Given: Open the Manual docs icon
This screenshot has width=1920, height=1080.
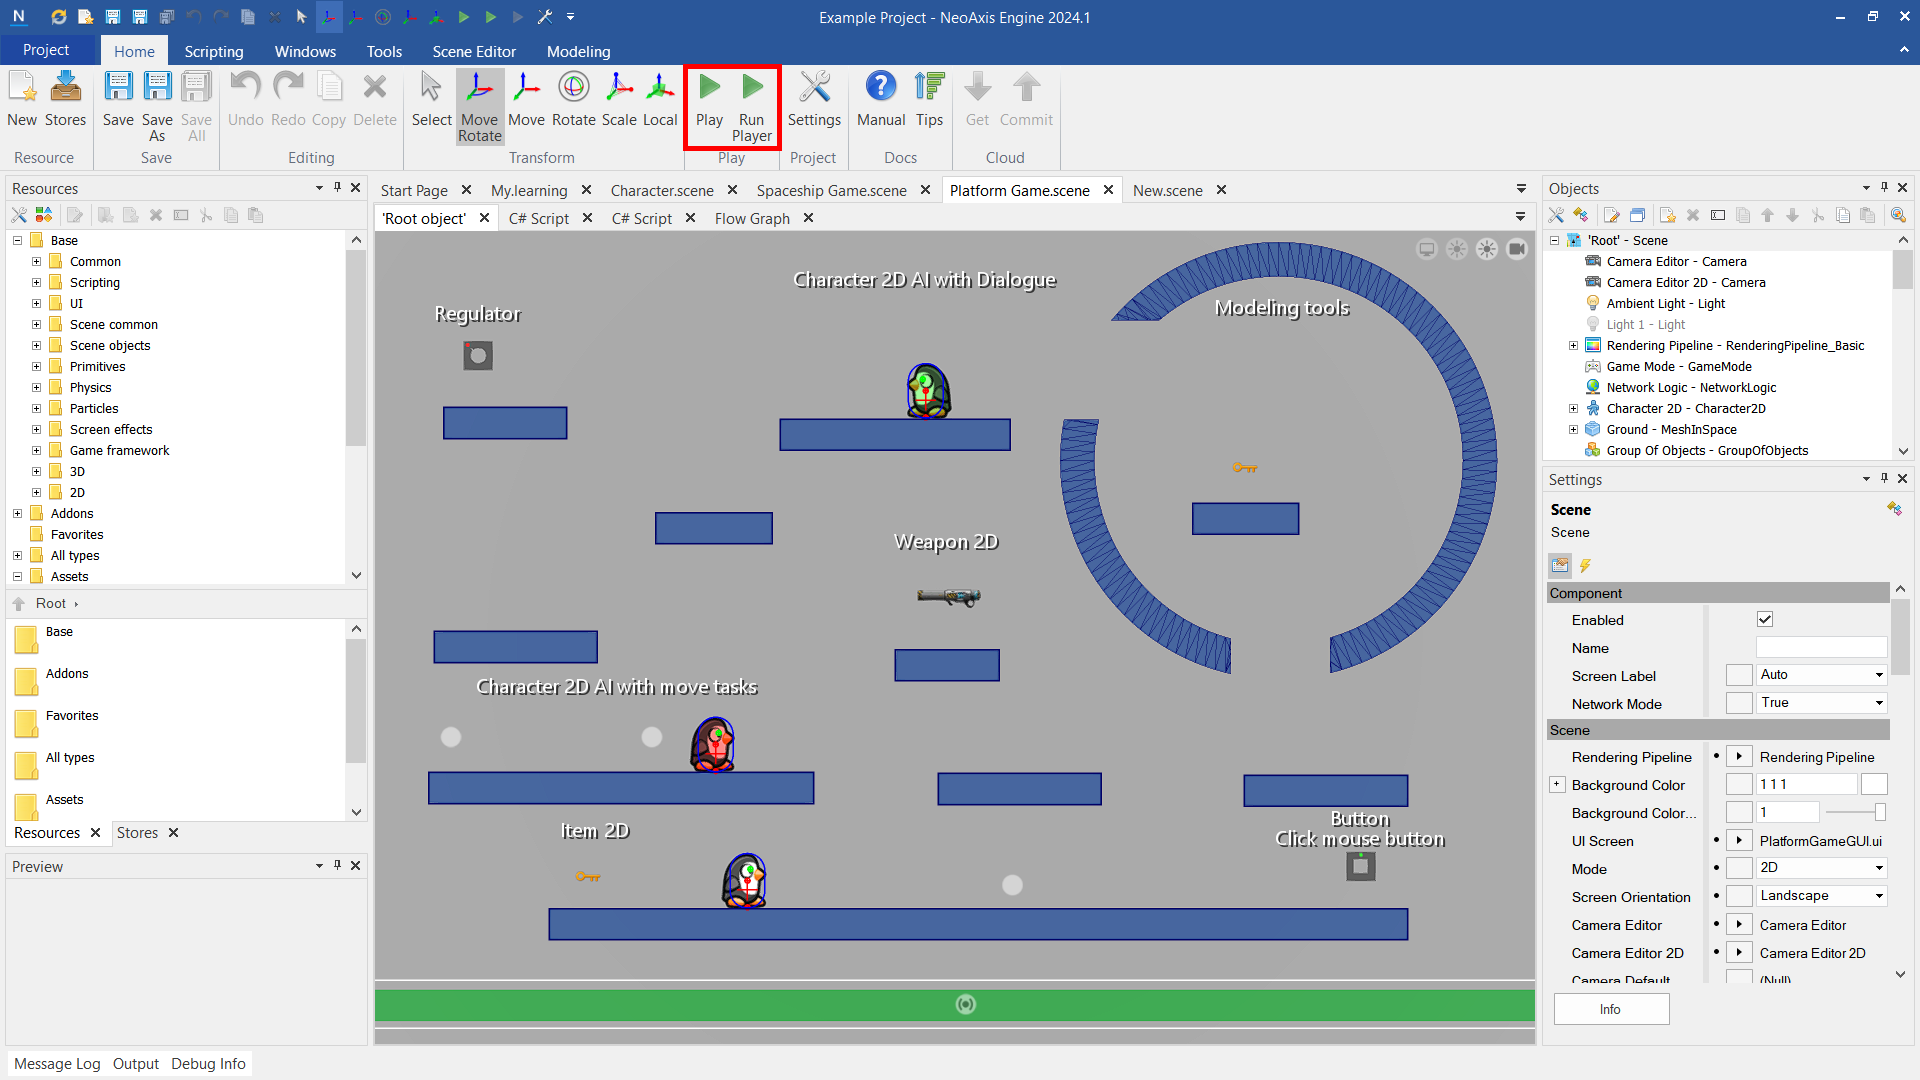Looking at the screenshot, I should pos(880,89).
